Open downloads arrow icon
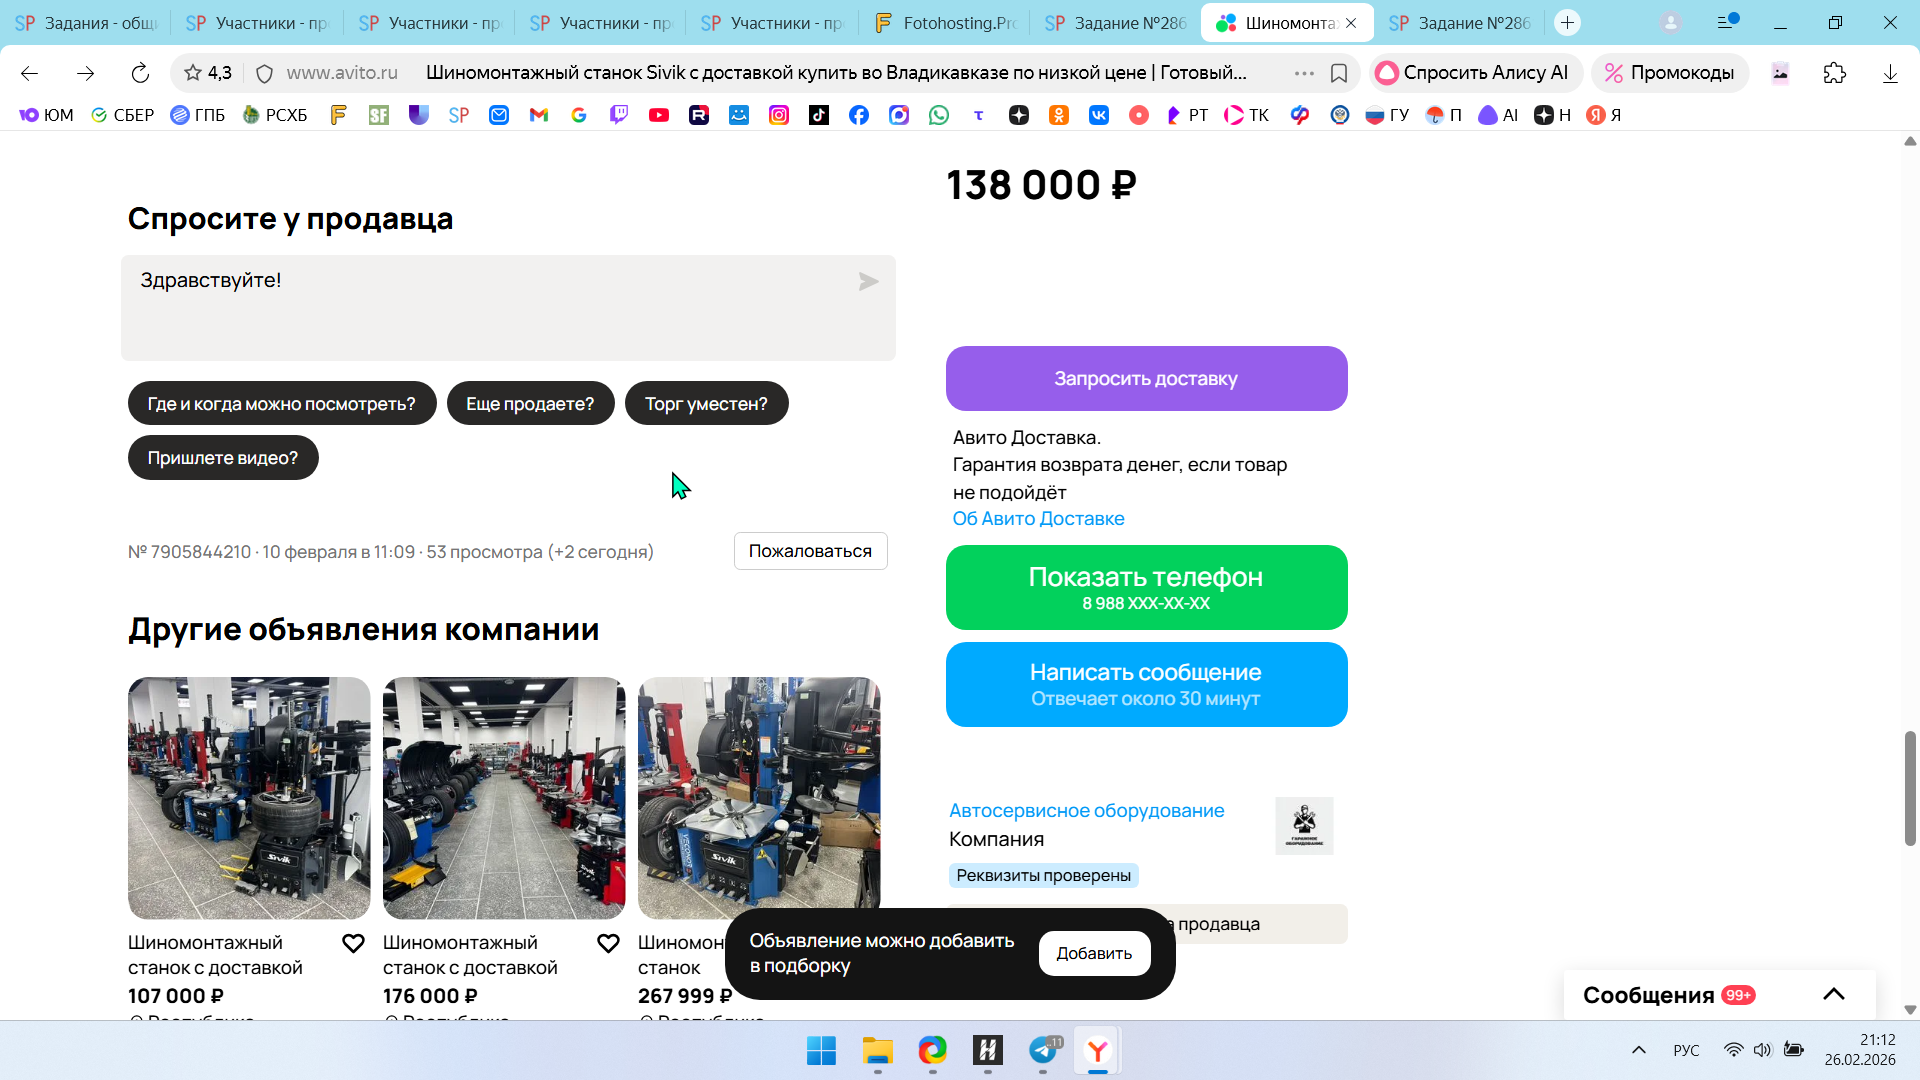The height and width of the screenshot is (1080, 1920). [1889, 73]
